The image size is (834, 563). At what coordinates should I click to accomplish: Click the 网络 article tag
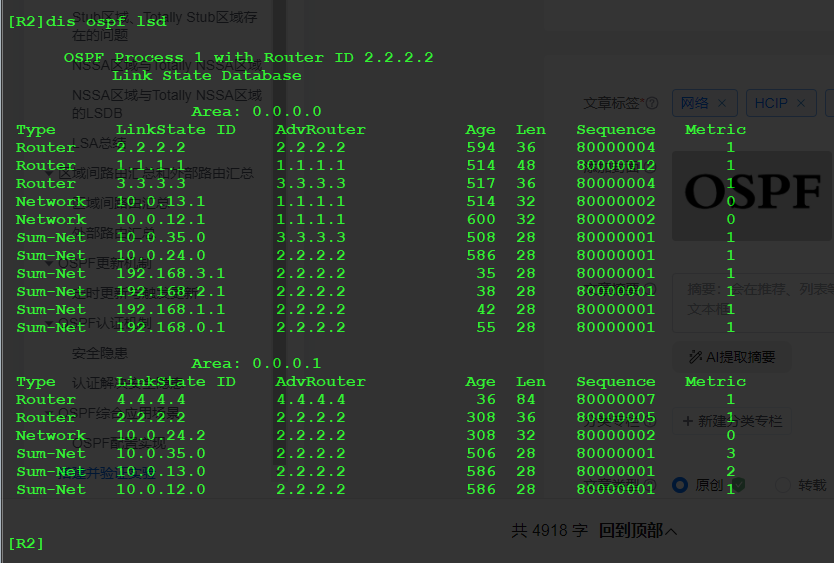(705, 103)
